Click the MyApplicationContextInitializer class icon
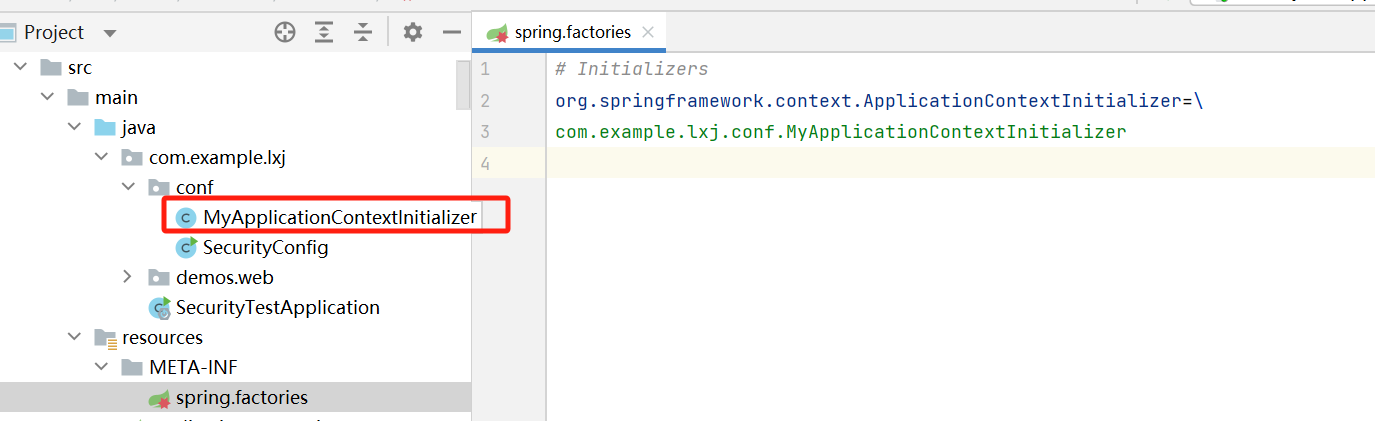 [x=186, y=217]
